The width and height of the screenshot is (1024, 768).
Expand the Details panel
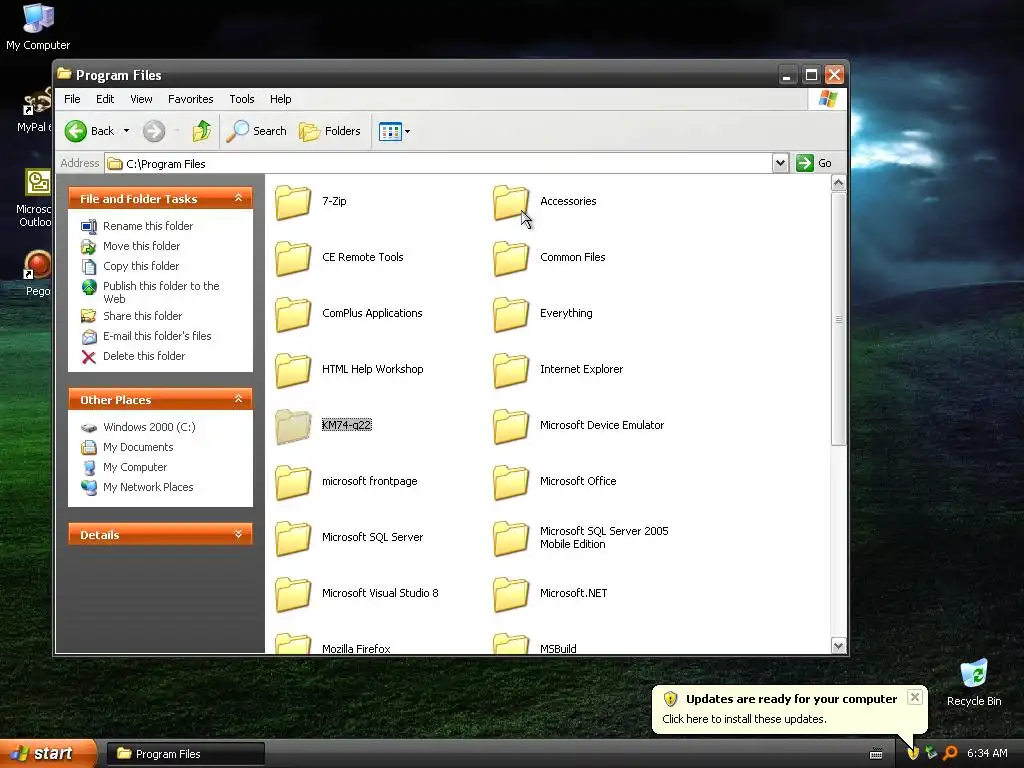click(x=238, y=534)
